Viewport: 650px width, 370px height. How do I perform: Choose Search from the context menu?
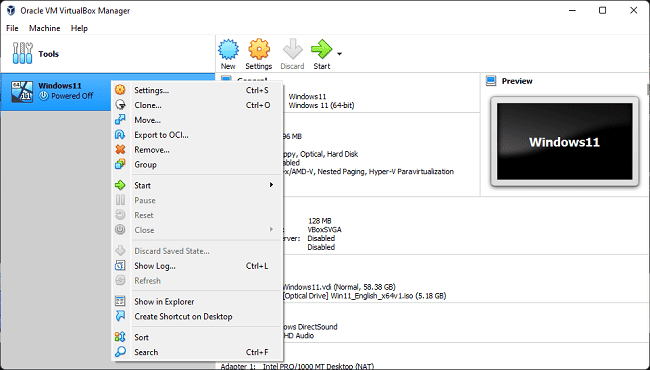(x=197, y=352)
